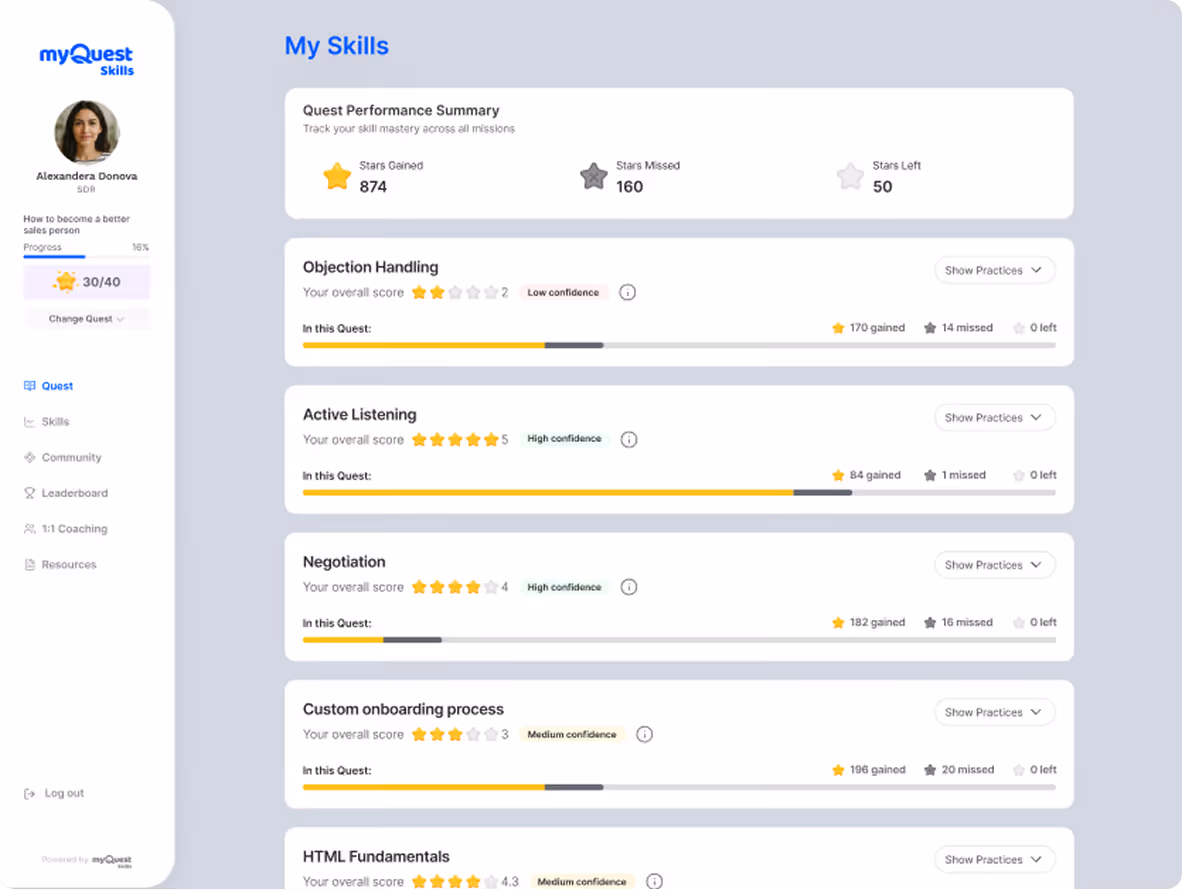The height and width of the screenshot is (890, 1182).
Task: Expand Show Practices for Negotiation
Action: [994, 565]
